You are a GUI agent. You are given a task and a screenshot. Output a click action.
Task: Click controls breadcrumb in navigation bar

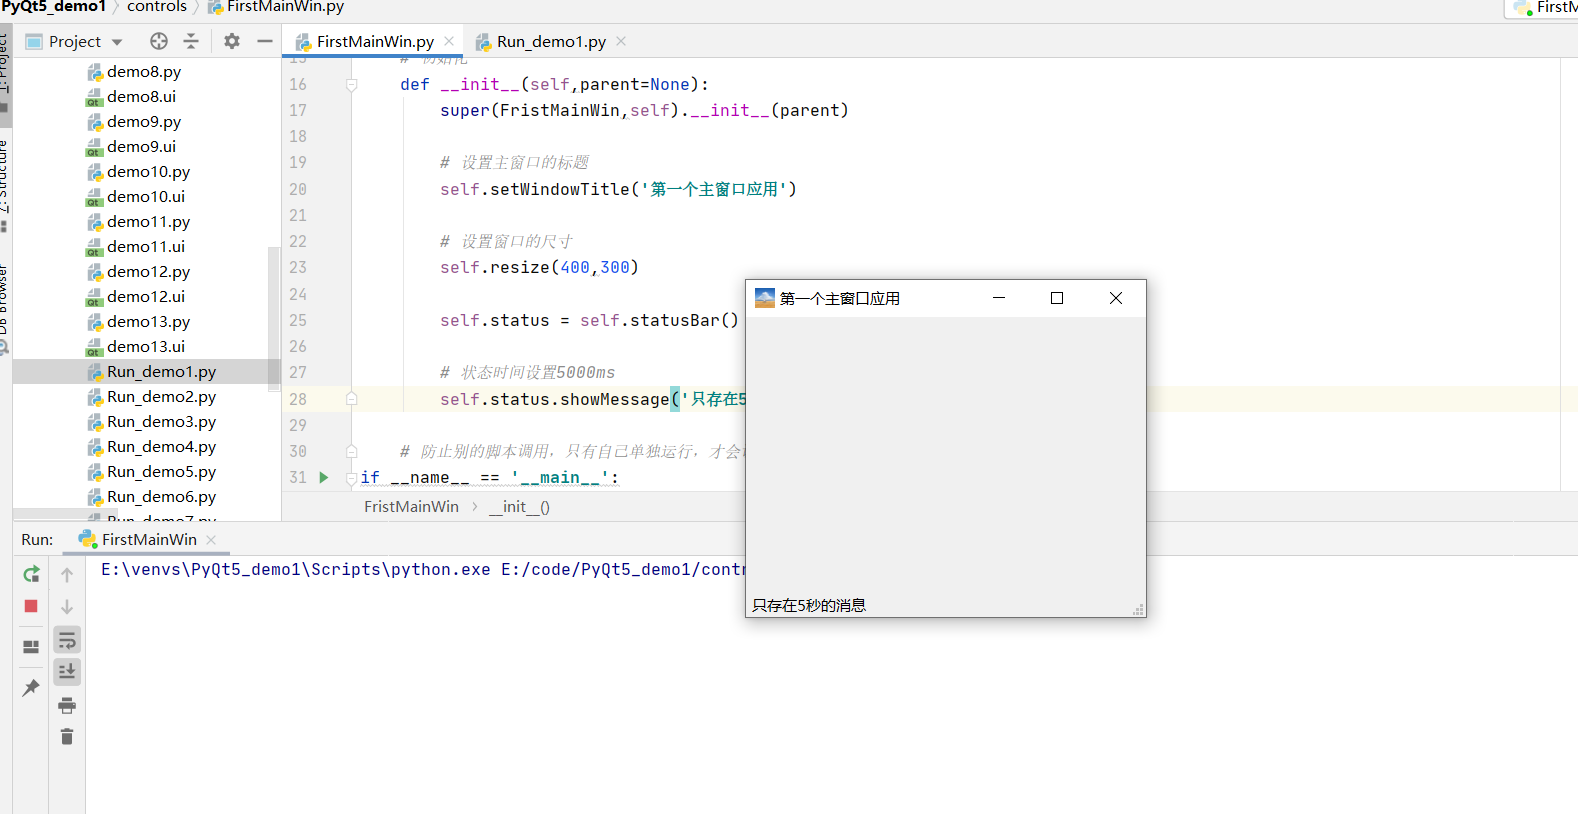pos(157,7)
